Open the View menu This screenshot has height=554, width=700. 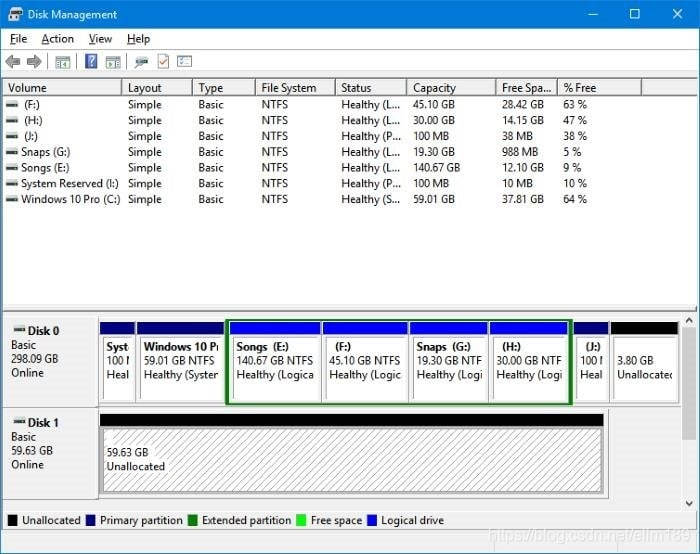pyautogui.click(x=100, y=39)
